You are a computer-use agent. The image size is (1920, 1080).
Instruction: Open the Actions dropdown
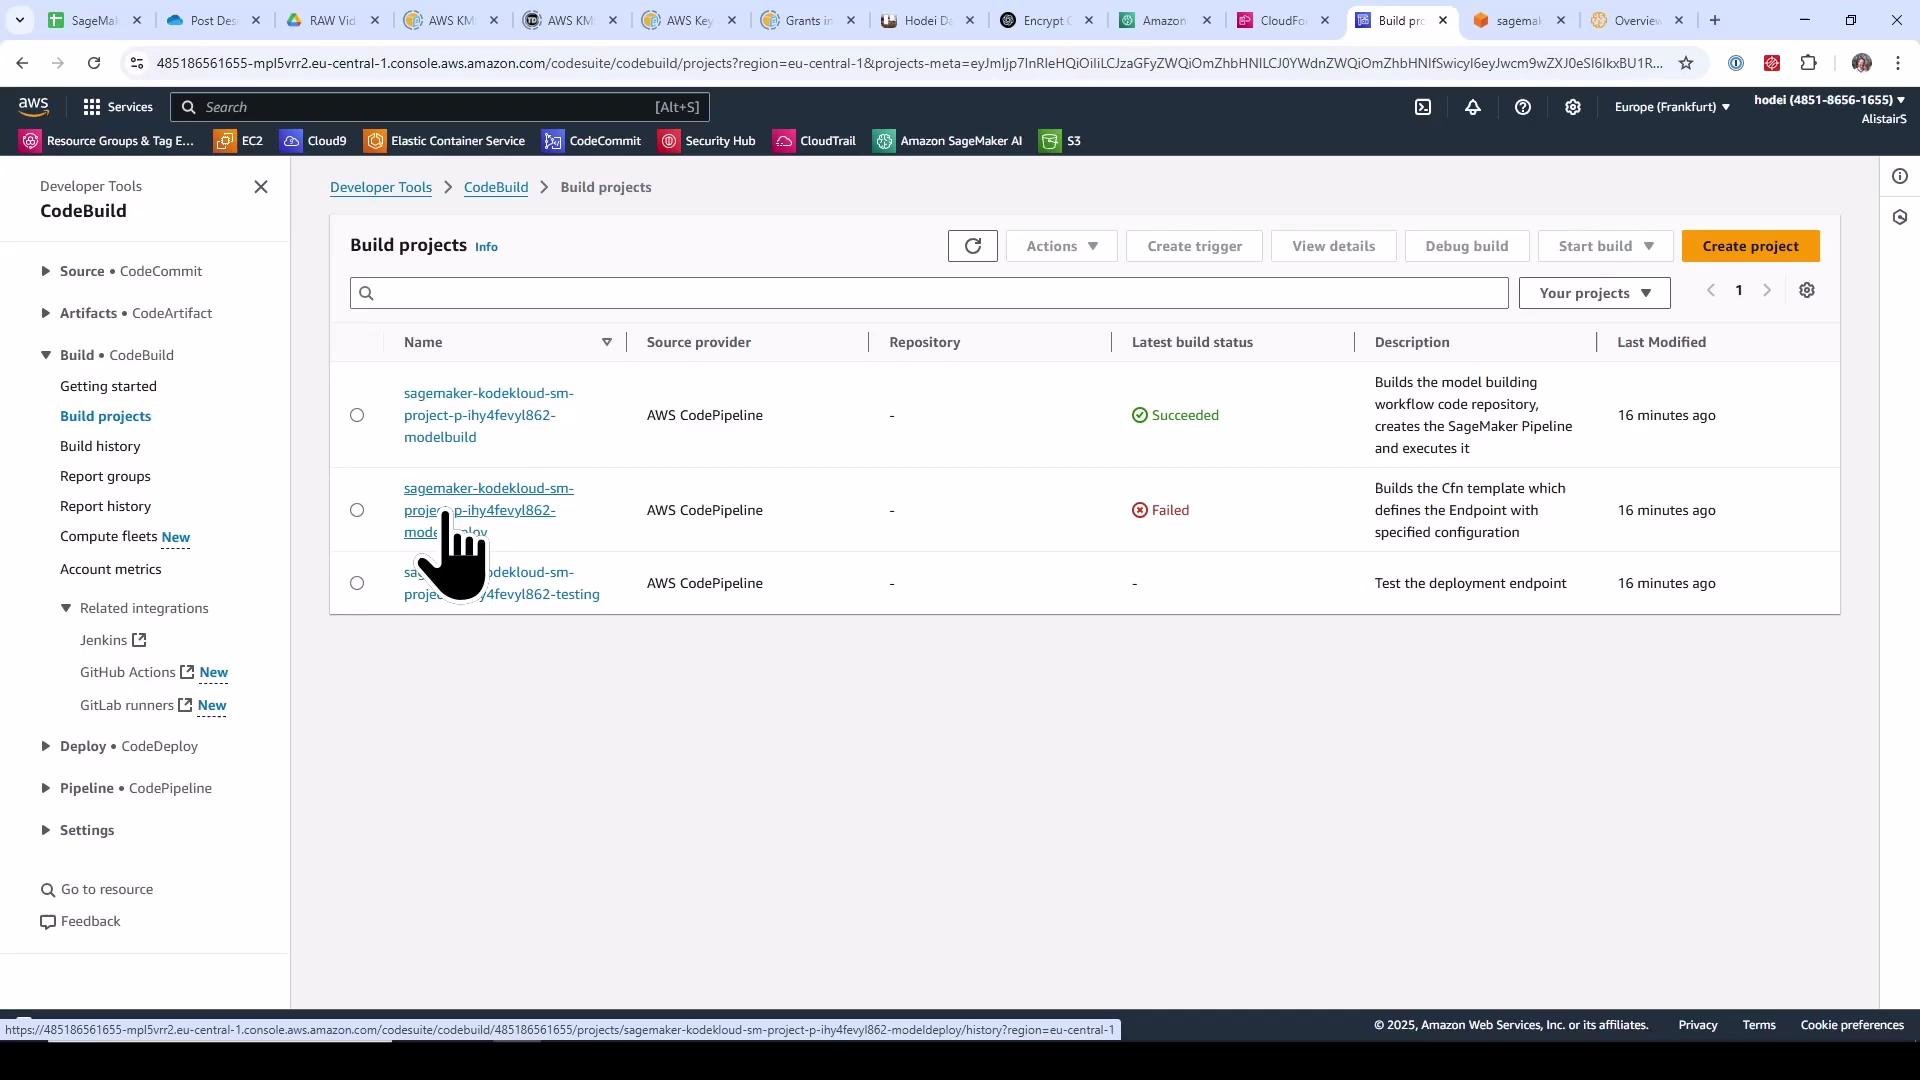tap(1062, 246)
